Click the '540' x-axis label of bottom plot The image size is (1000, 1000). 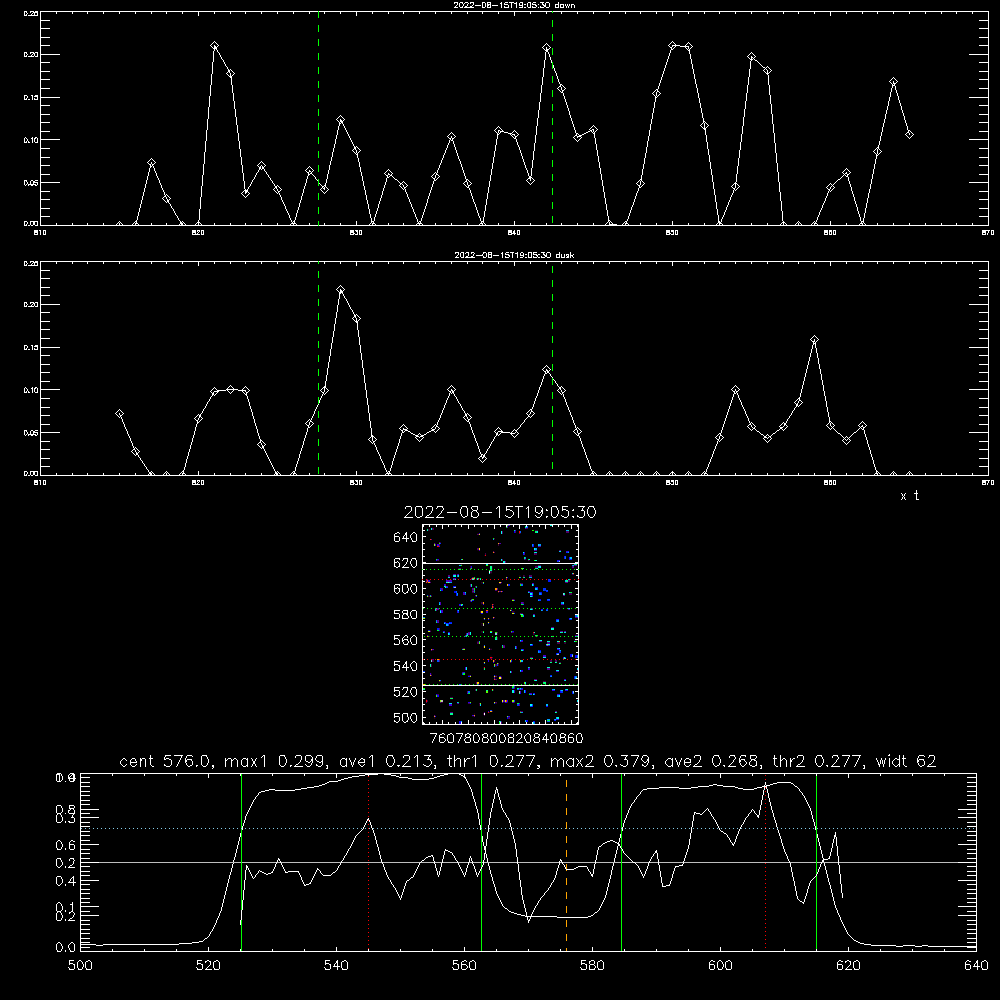click(x=336, y=966)
